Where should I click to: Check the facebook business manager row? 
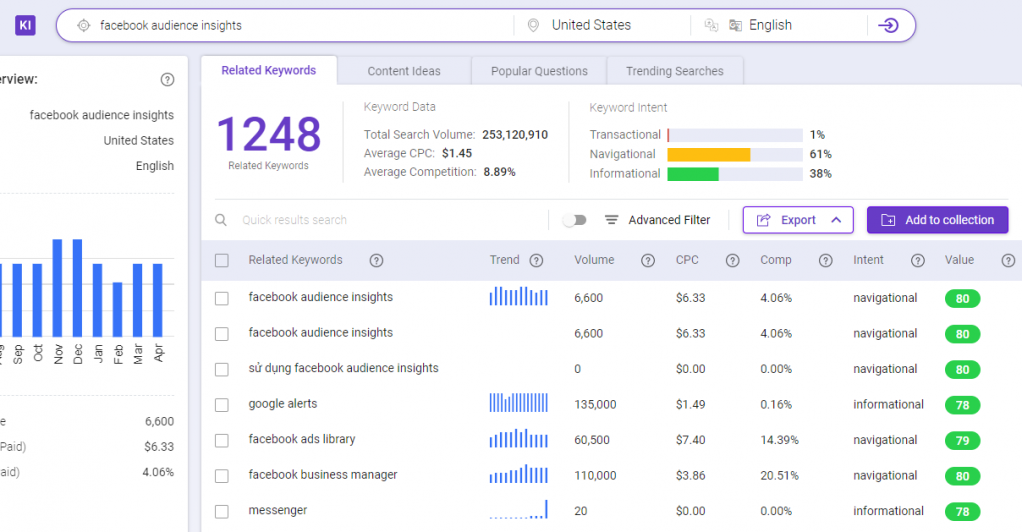point(222,476)
